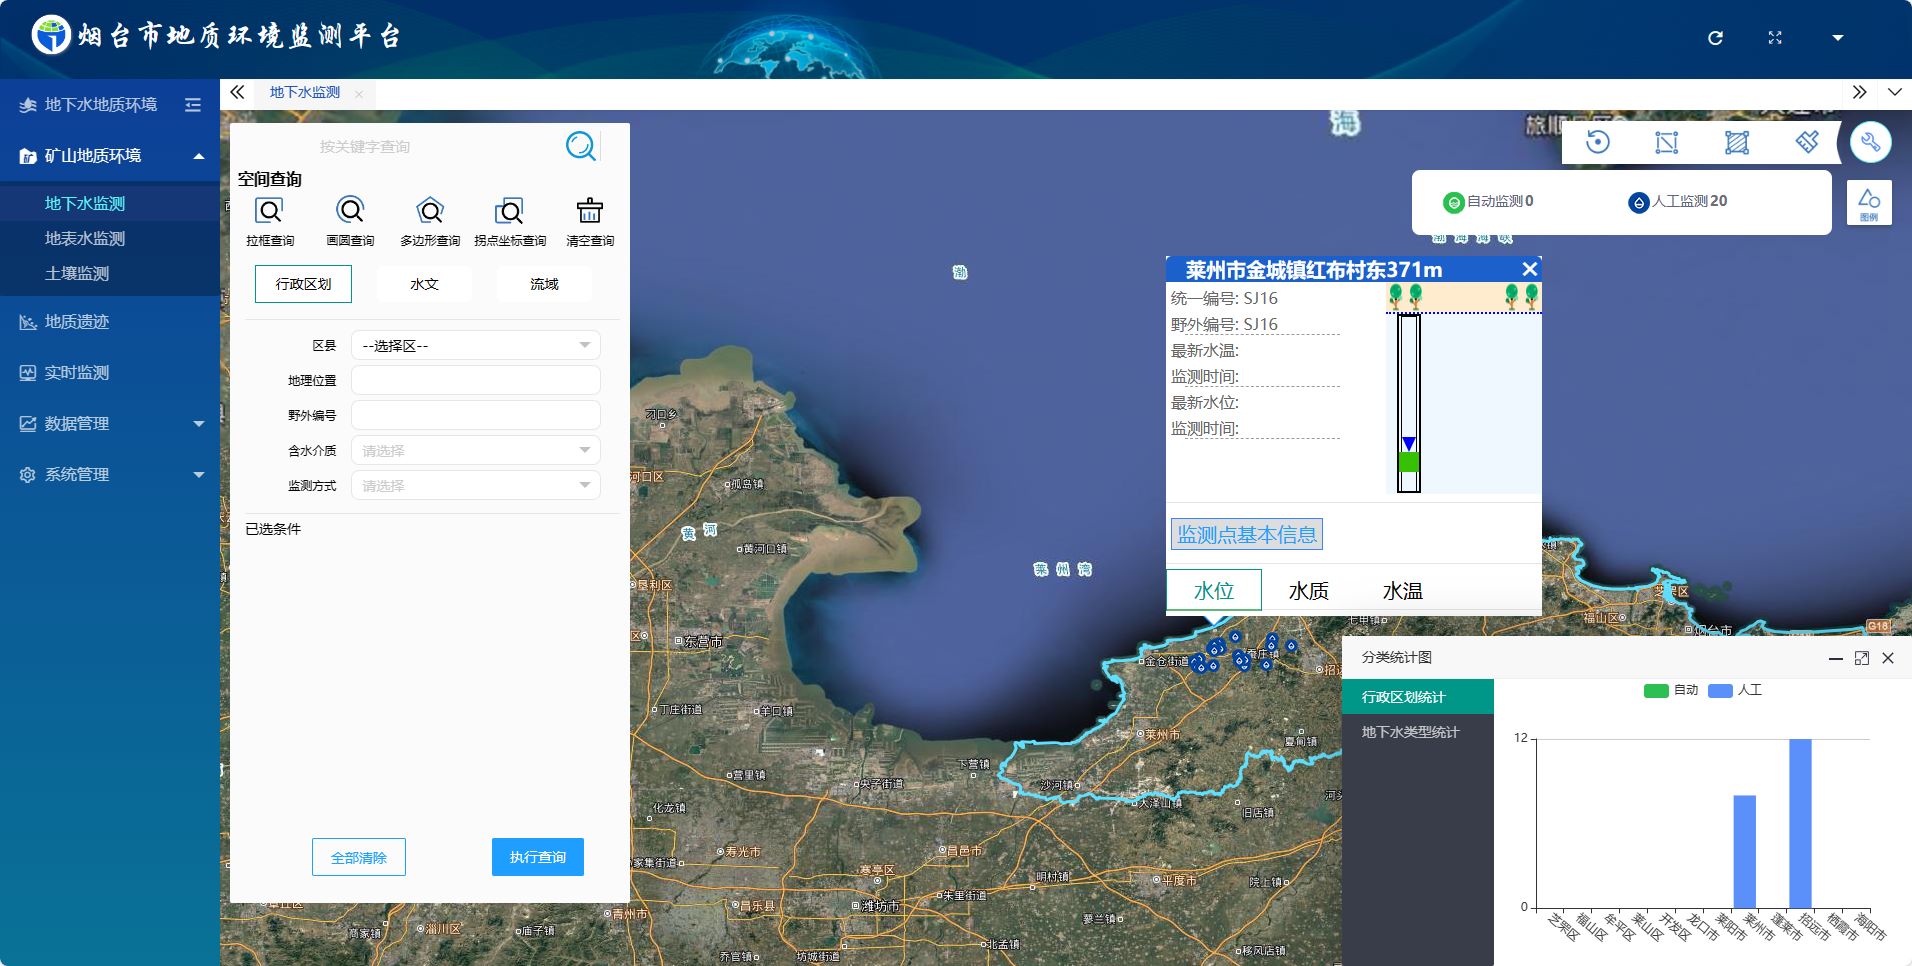Expand the 数据管理 sidebar menu

coord(110,424)
